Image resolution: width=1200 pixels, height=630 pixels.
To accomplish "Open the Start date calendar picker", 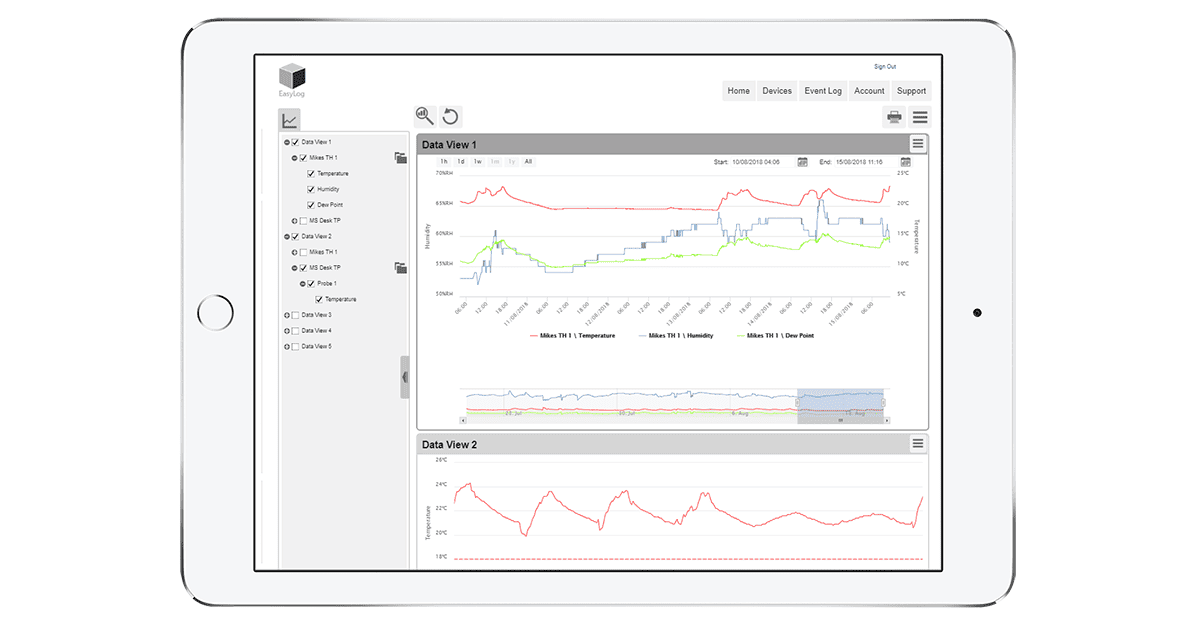I will click(802, 161).
